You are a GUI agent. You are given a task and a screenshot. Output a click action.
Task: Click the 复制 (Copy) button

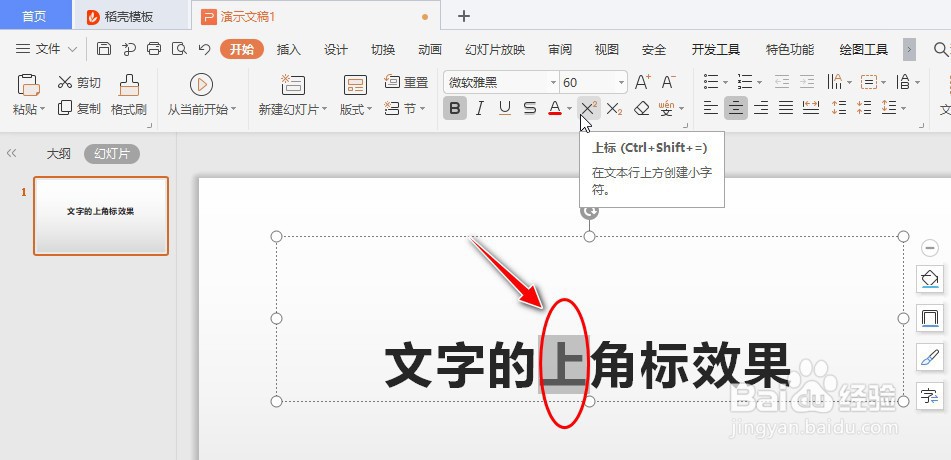pyautogui.click(x=79, y=108)
